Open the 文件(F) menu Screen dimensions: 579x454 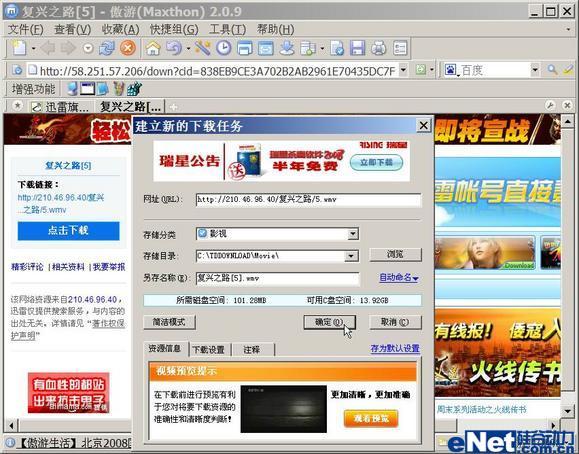25,29
